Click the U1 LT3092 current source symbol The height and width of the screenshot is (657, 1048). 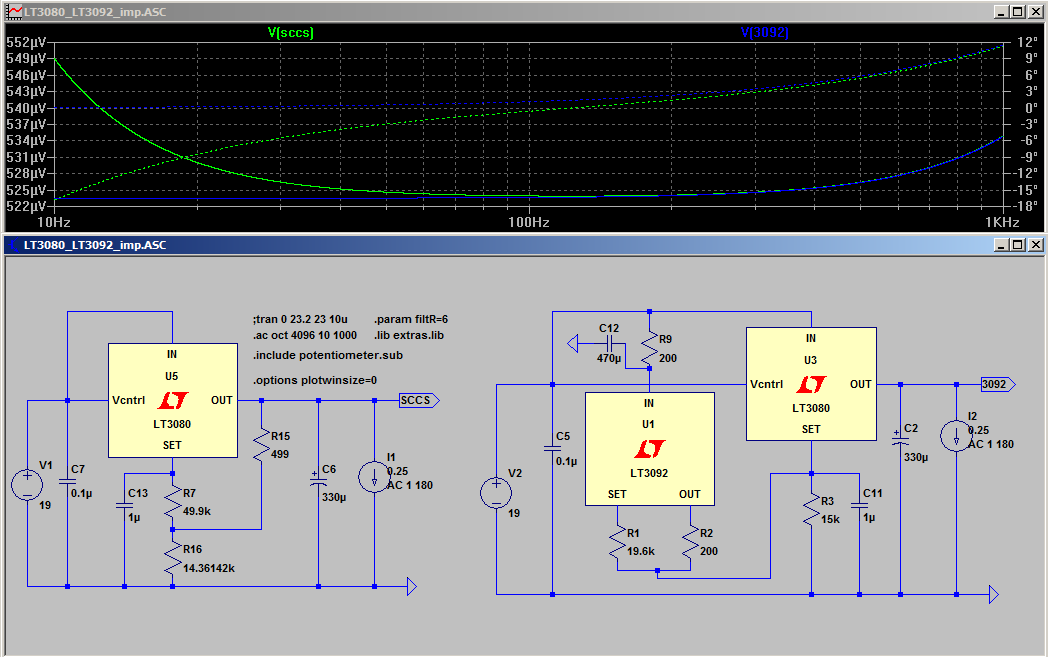pyautogui.click(x=650, y=448)
